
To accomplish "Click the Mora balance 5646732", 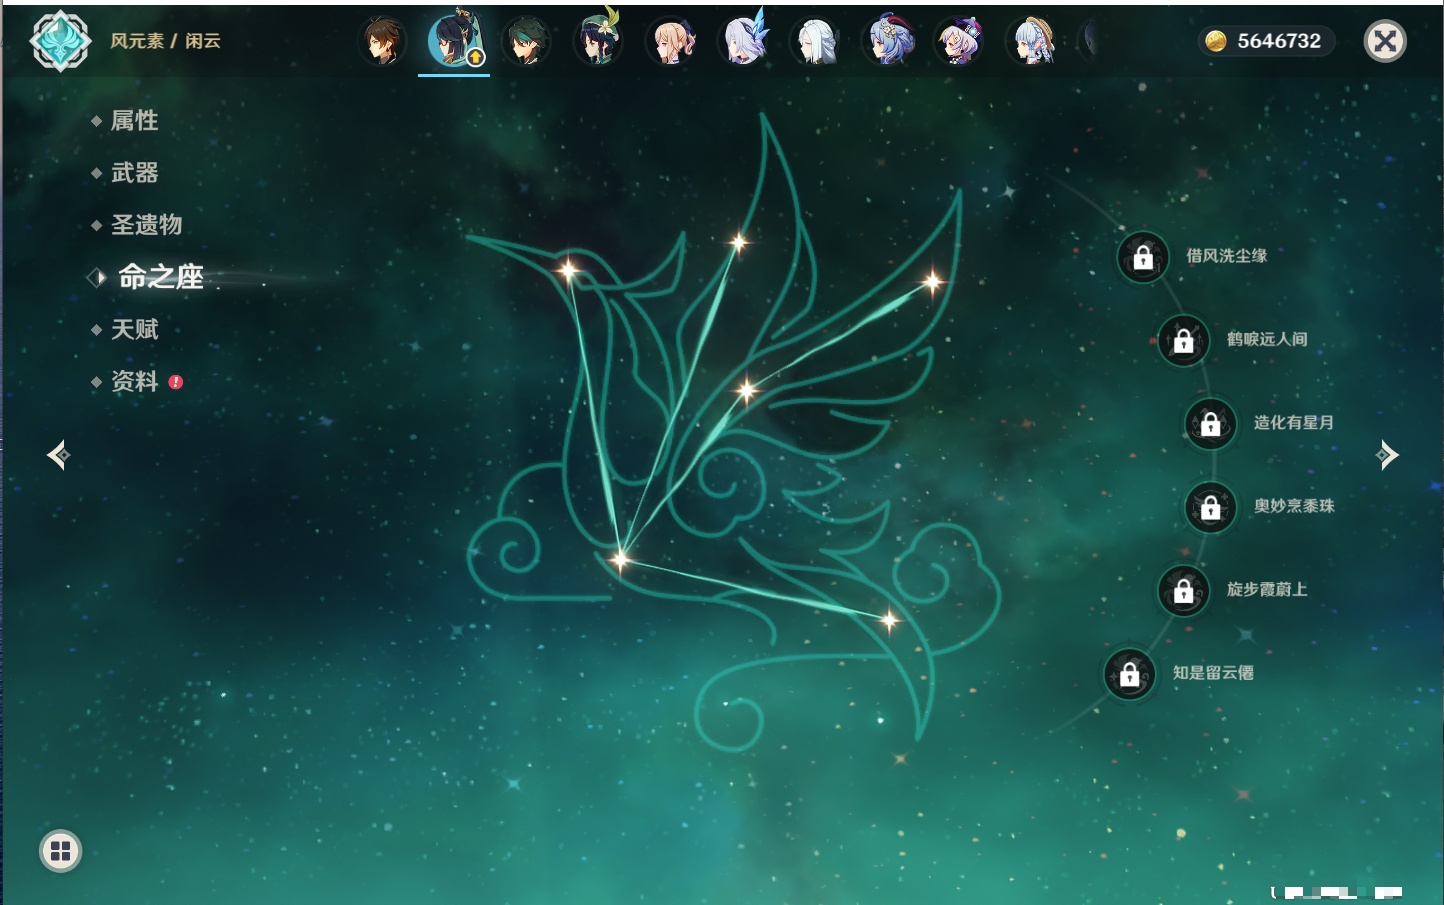I will 1279,41.
